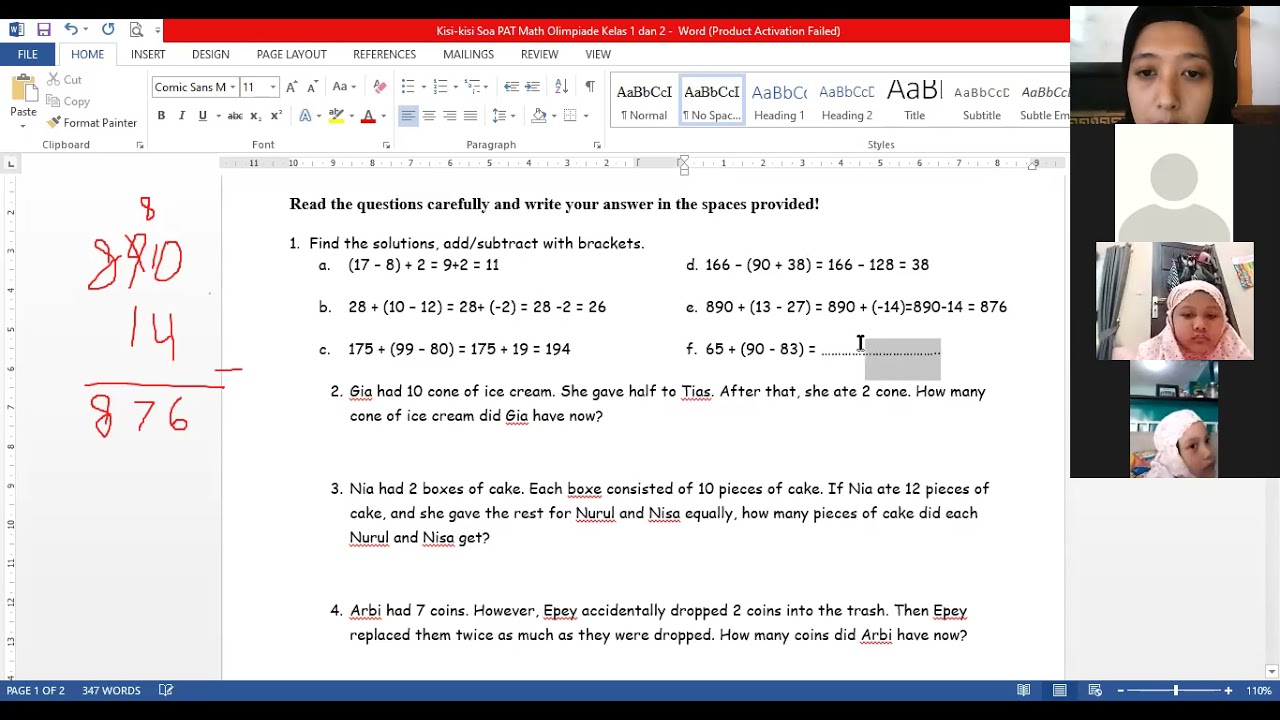The image size is (1280, 720).
Task: Click the 110% zoom level
Action: pyautogui.click(x=1258, y=690)
